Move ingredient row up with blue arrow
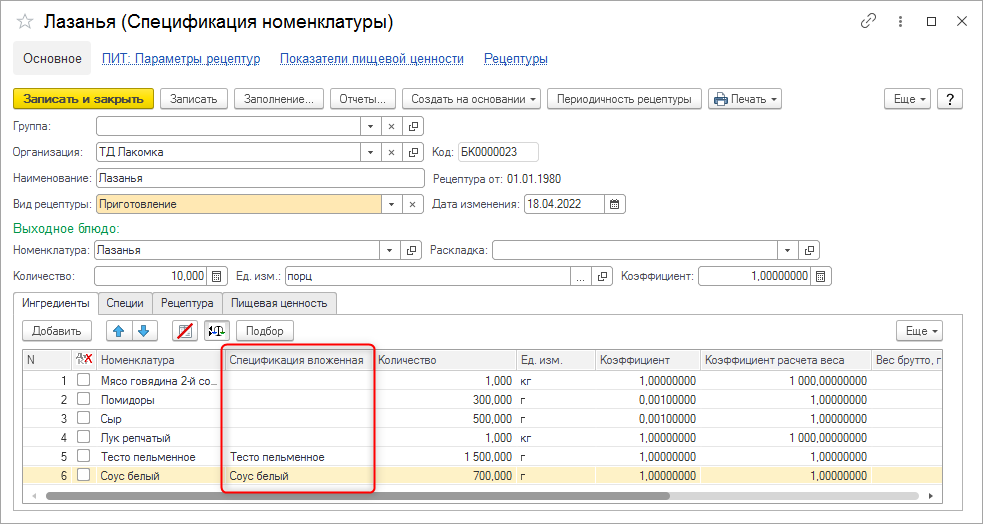This screenshot has height=524, width=983. pos(119,330)
